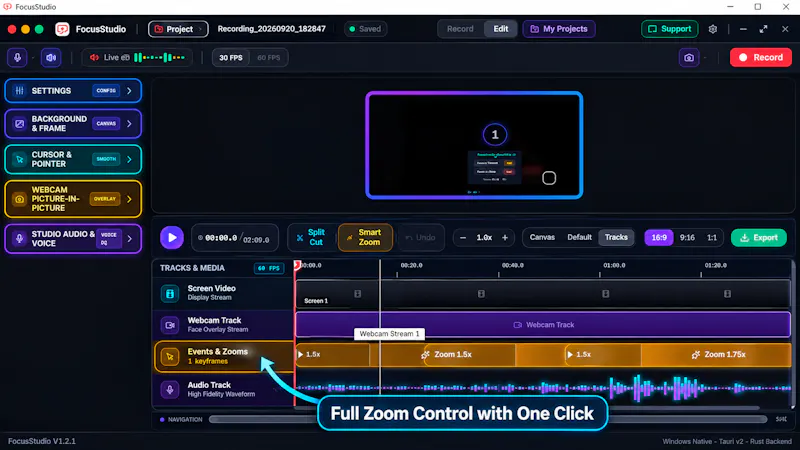Select the Zoom 1.75x event clip

[x=716, y=355]
